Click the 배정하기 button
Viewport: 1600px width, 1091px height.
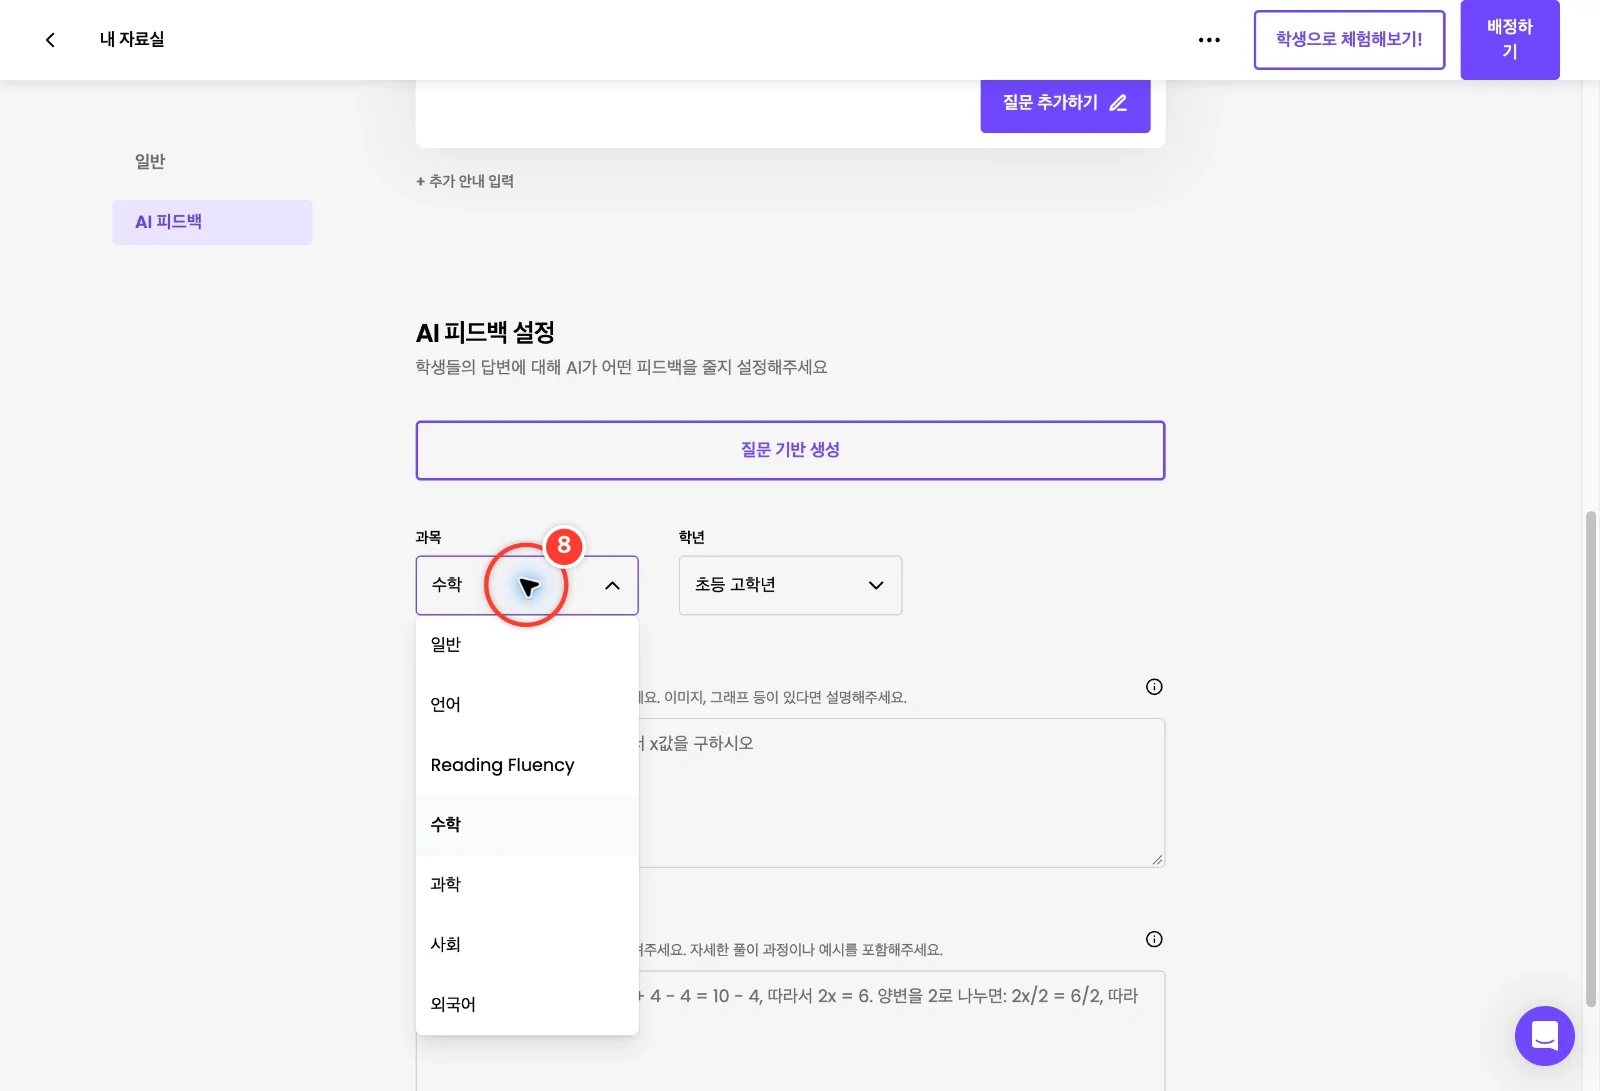(1510, 39)
